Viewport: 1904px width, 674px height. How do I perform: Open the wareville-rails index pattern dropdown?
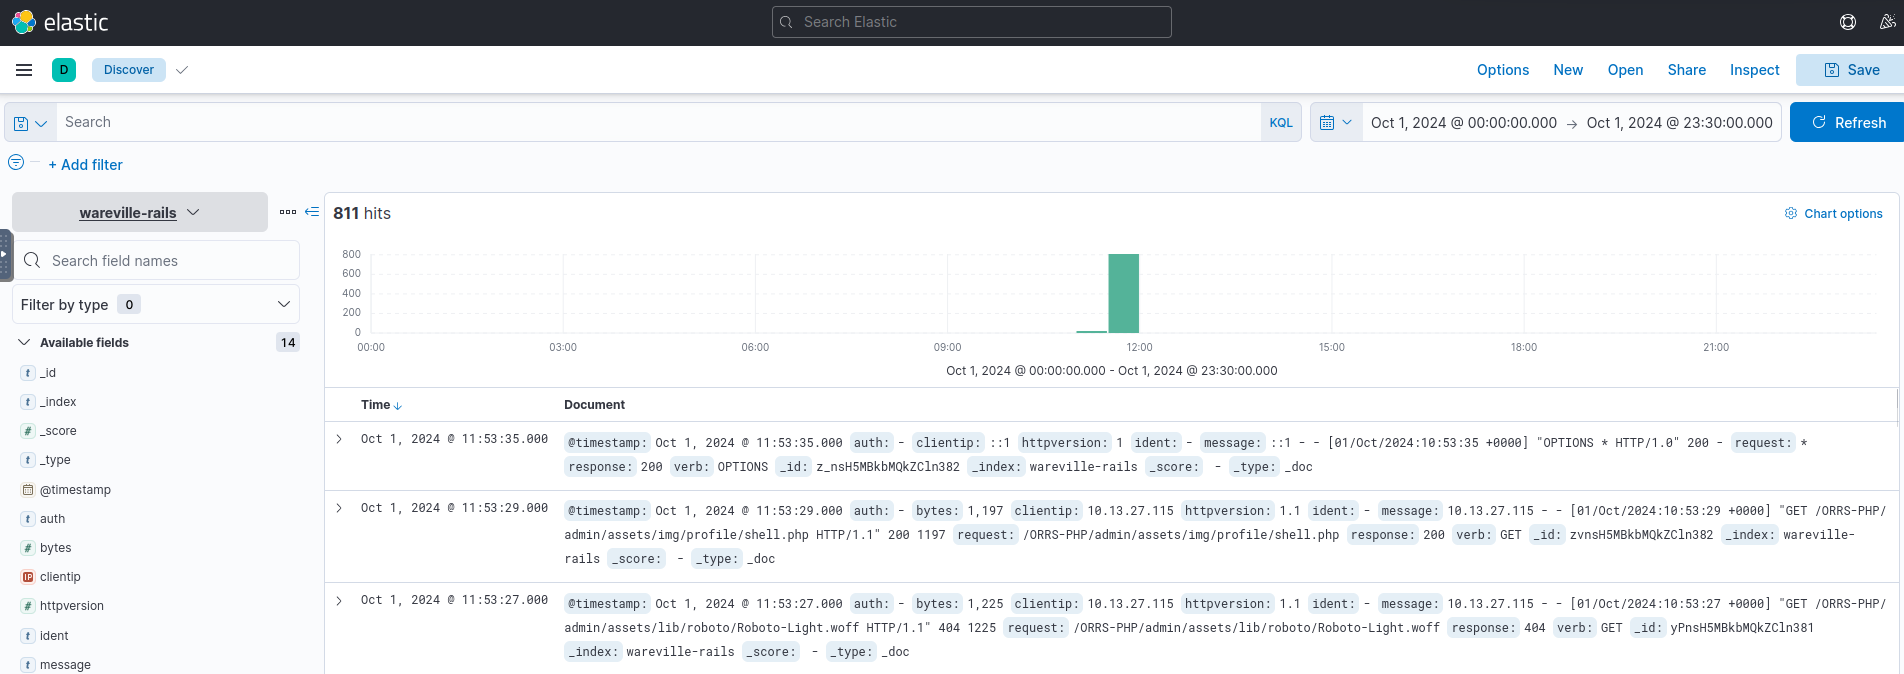tap(140, 212)
